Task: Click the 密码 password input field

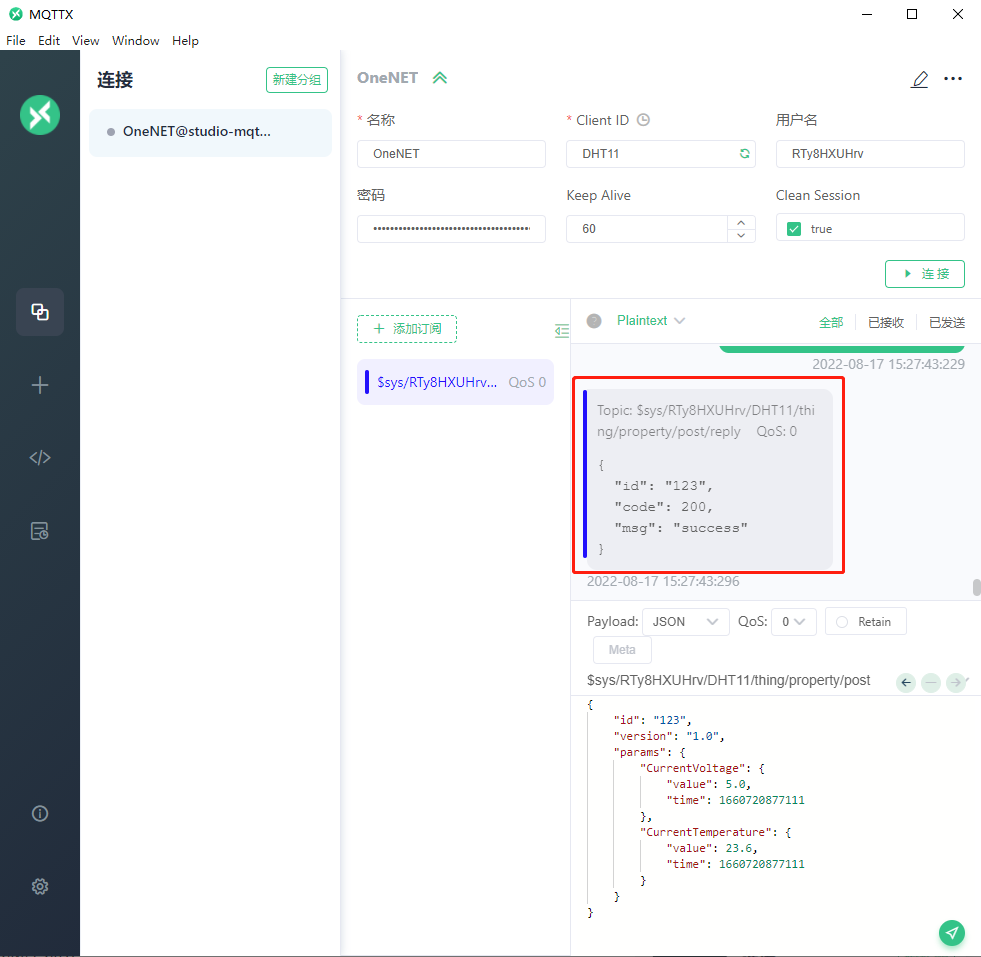Action: pyautogui.click(x=451, y=229)
